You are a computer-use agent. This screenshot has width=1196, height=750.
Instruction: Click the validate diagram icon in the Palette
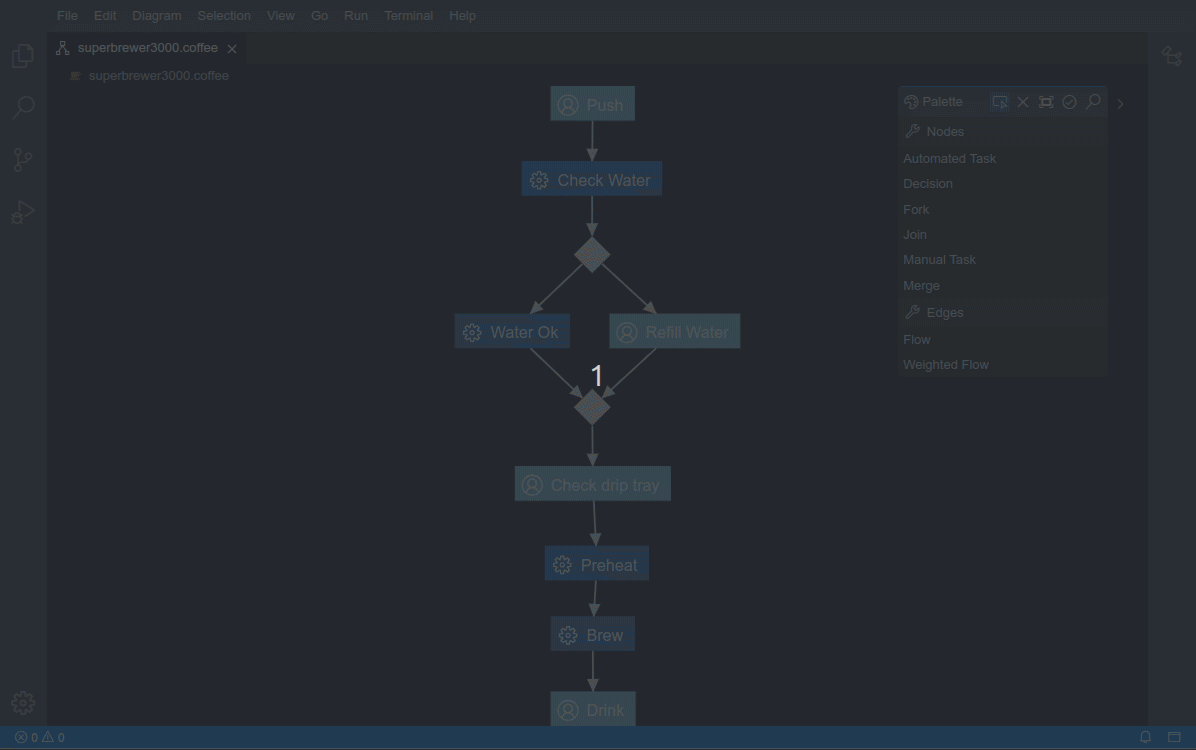(1069, 101)
